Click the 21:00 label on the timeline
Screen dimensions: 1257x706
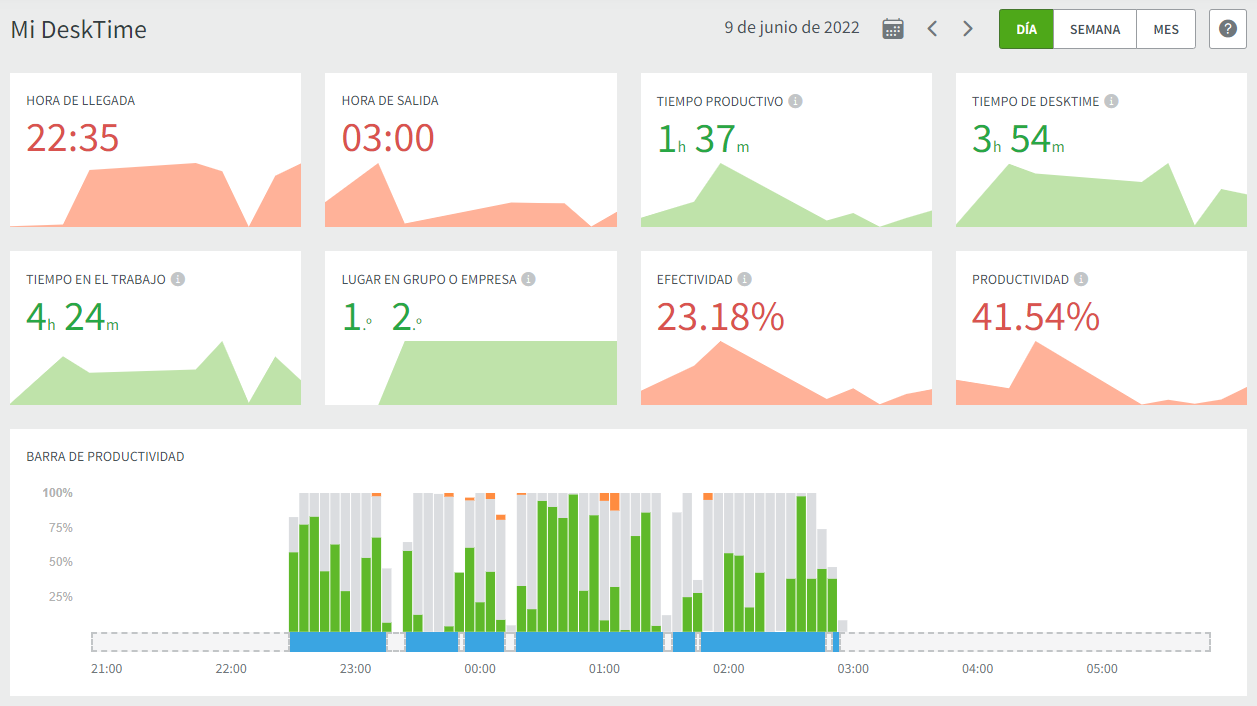point(107,669)
